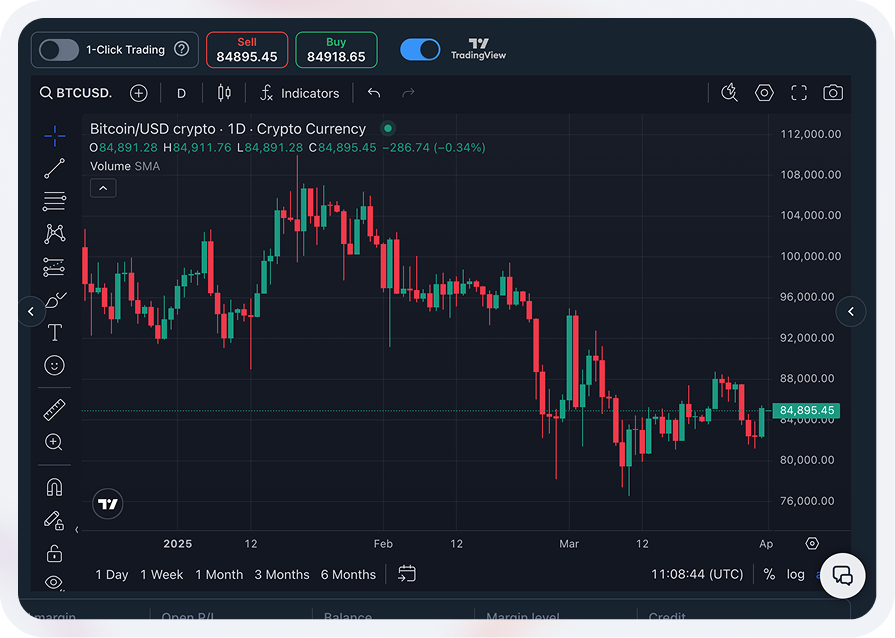895x638 pixels.
Task: Toggle drawing visibility eye icon
Action: pos(55,582)
